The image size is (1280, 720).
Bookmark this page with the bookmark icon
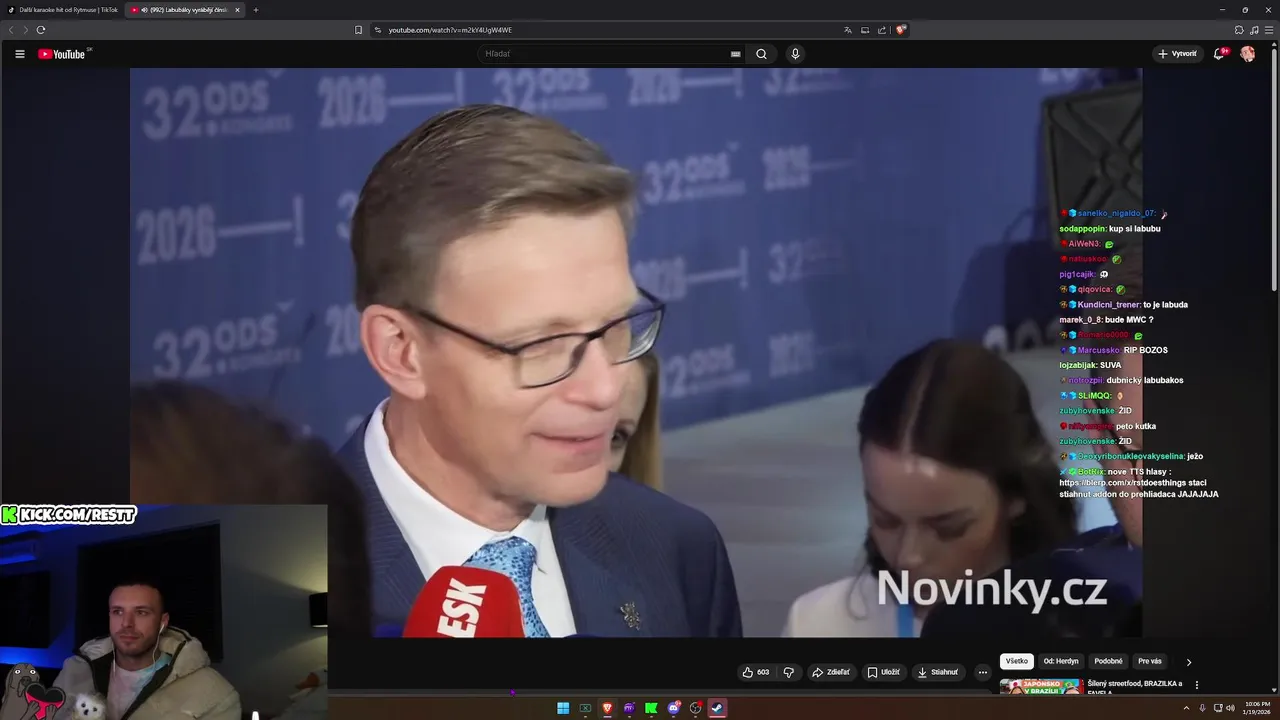[x=358, y=30]
